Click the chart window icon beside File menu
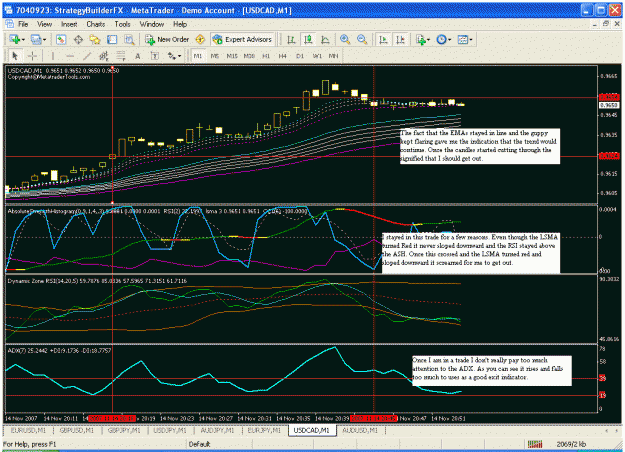The width and height of the screenshot is (625, 452). coord(9,24)
